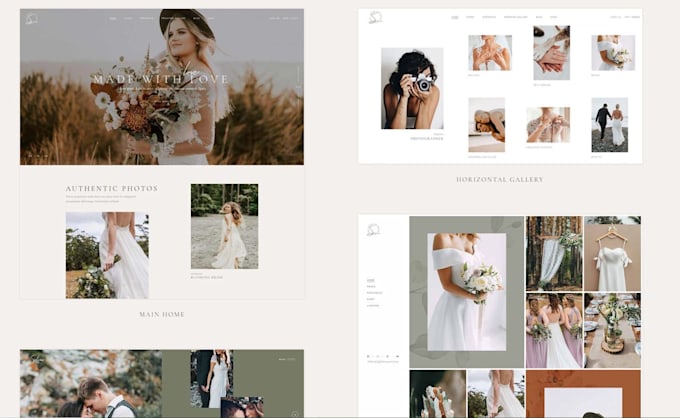
Task: Open the bride-with-bouquet photo in Horizontal Gallery
Action: [613, 53]
